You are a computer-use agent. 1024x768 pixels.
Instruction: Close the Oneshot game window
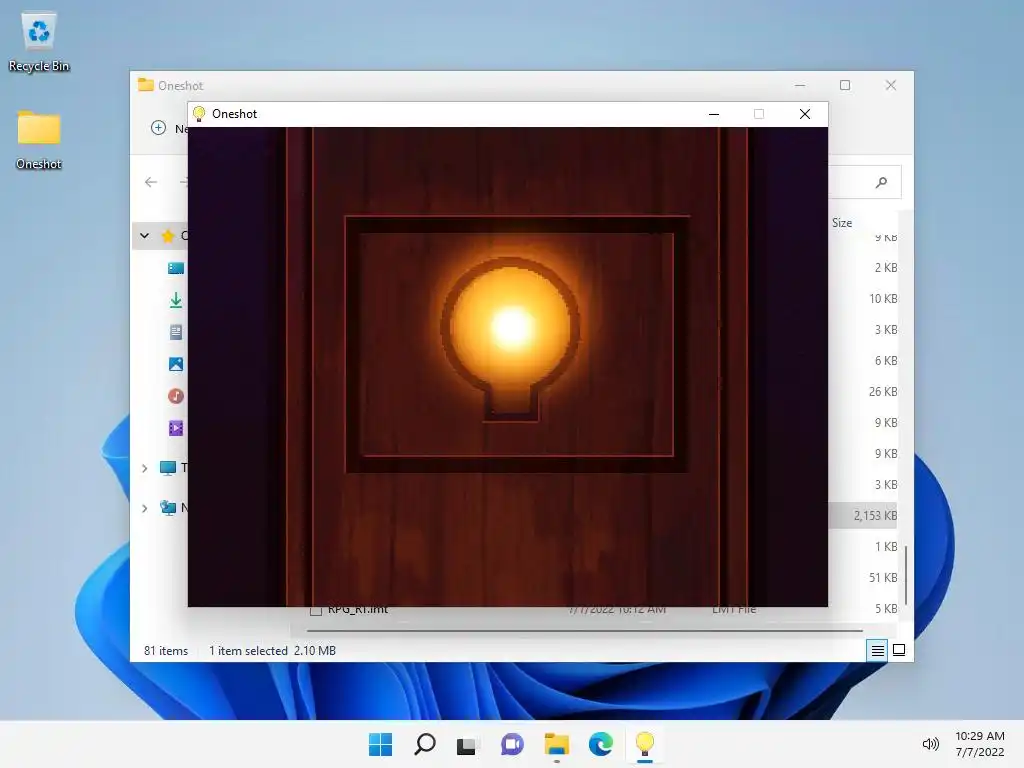point(805,114)
